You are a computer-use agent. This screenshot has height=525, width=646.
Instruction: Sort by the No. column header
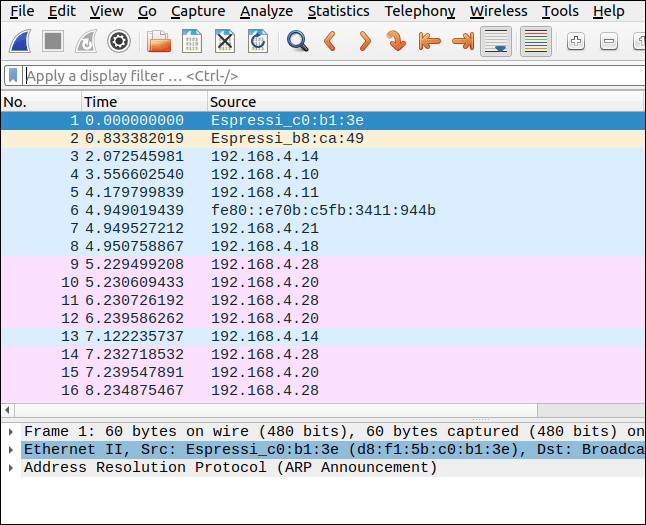41,102
